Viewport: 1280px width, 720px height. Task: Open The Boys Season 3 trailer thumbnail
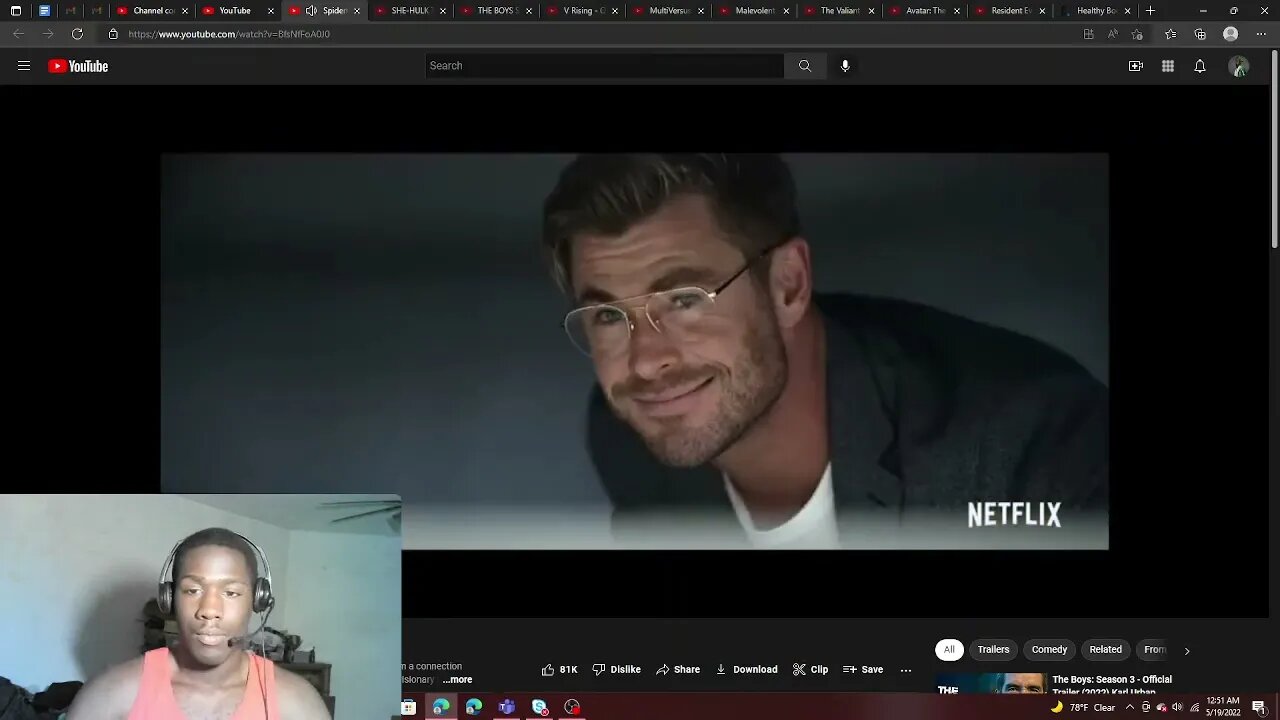(990, 684)
